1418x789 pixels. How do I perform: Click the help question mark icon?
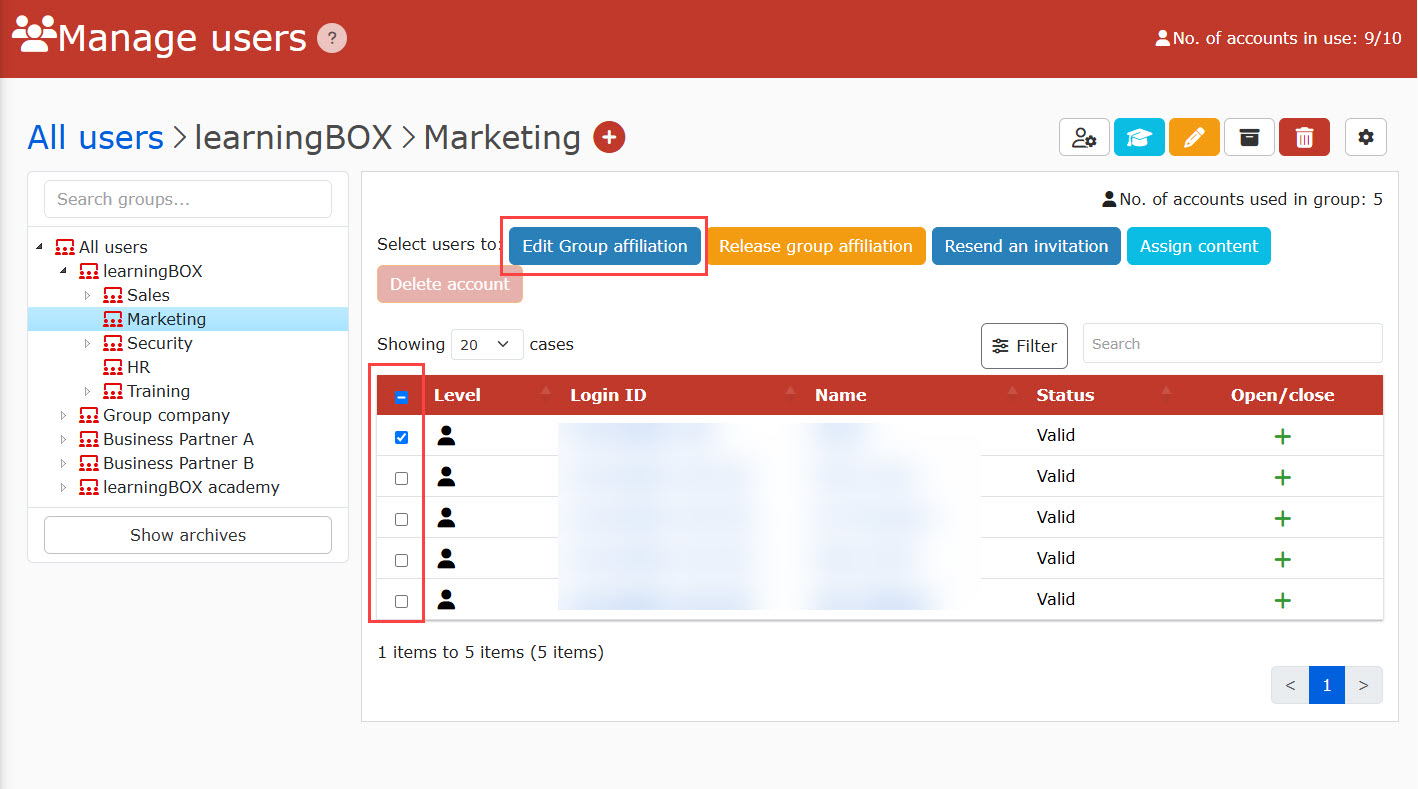332,39
